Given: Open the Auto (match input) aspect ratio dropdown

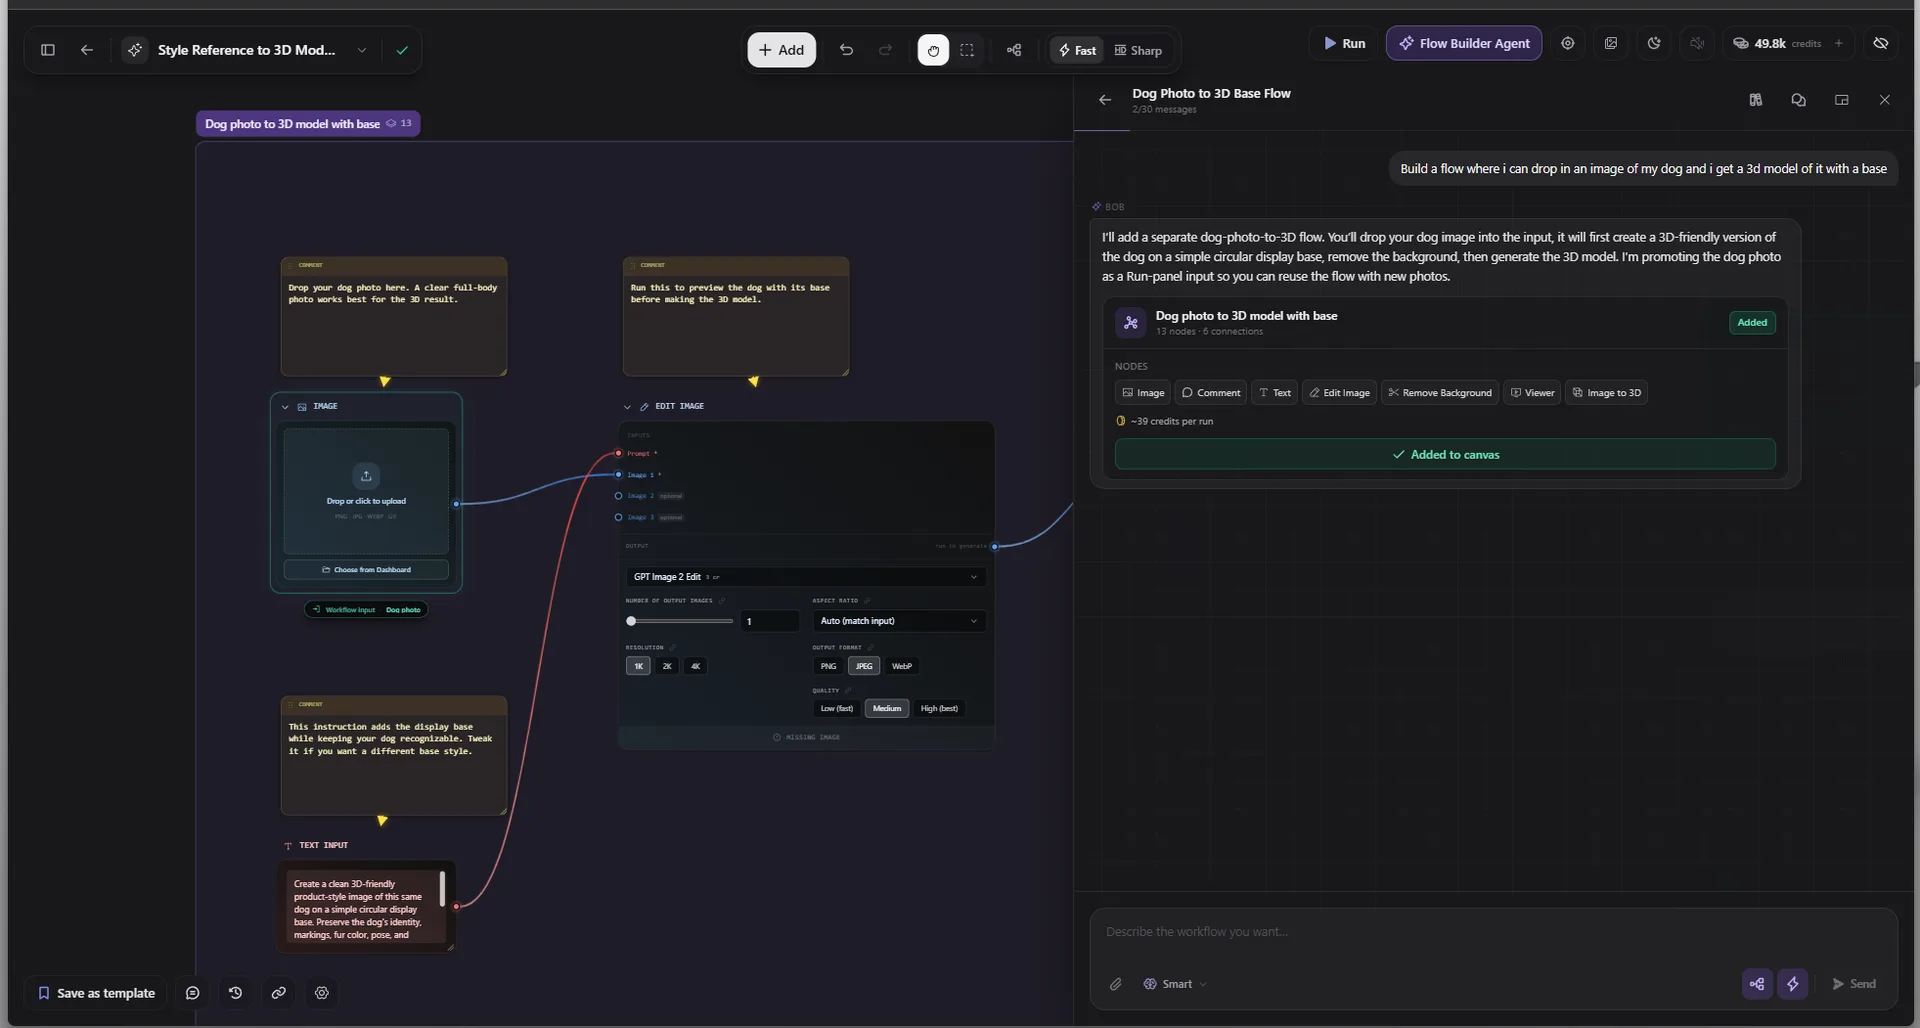Looking at the screenshot, I should (x=899, y=621).
